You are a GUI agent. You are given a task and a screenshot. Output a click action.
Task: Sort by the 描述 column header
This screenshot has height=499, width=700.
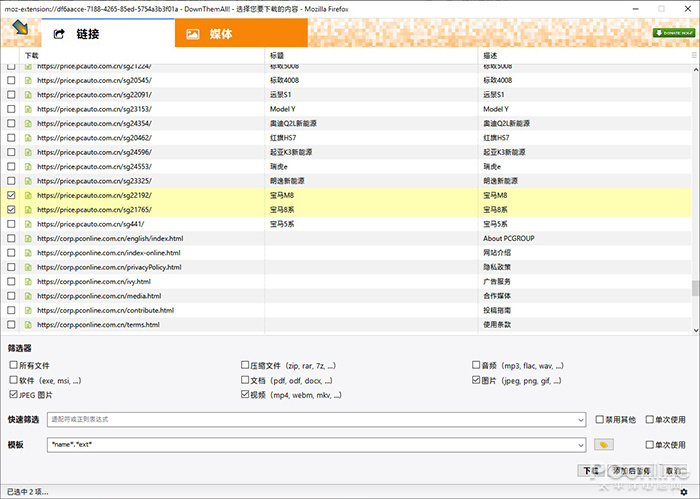584,55
